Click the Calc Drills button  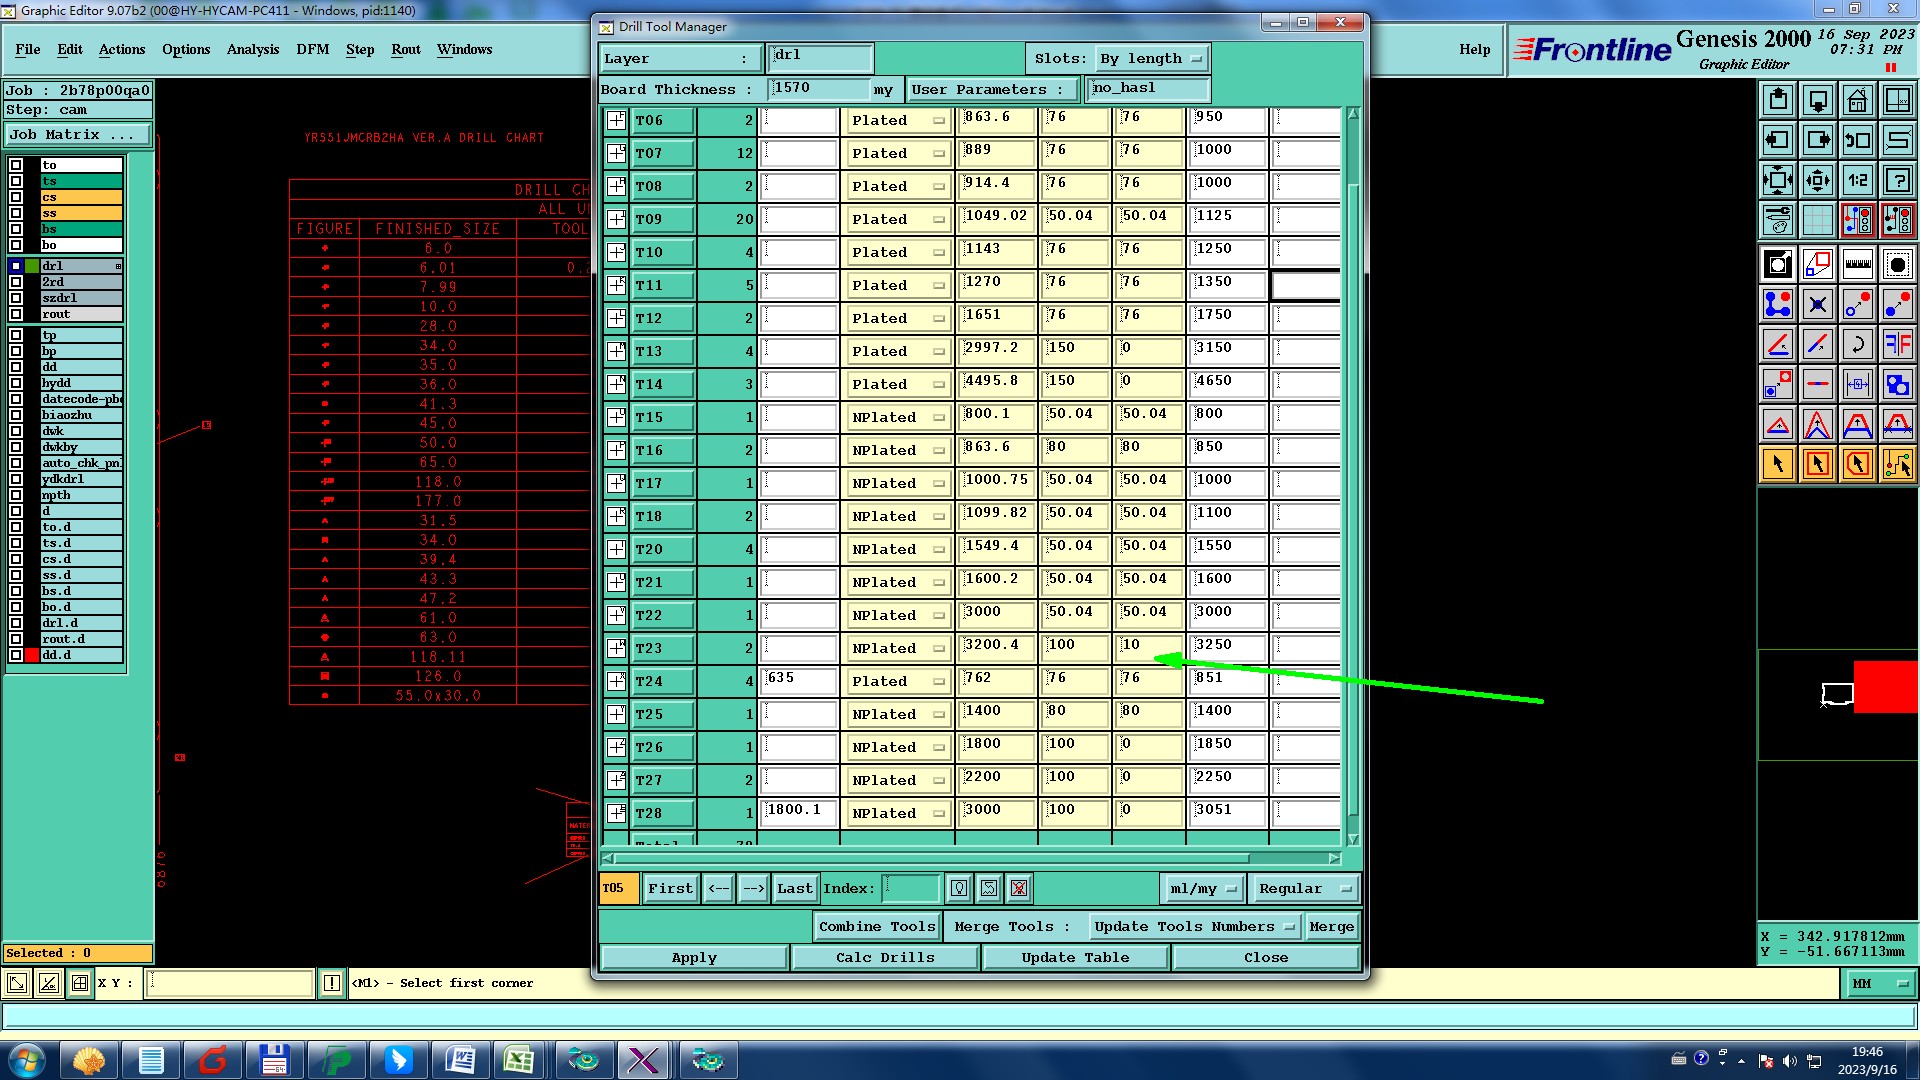point(884,957)
